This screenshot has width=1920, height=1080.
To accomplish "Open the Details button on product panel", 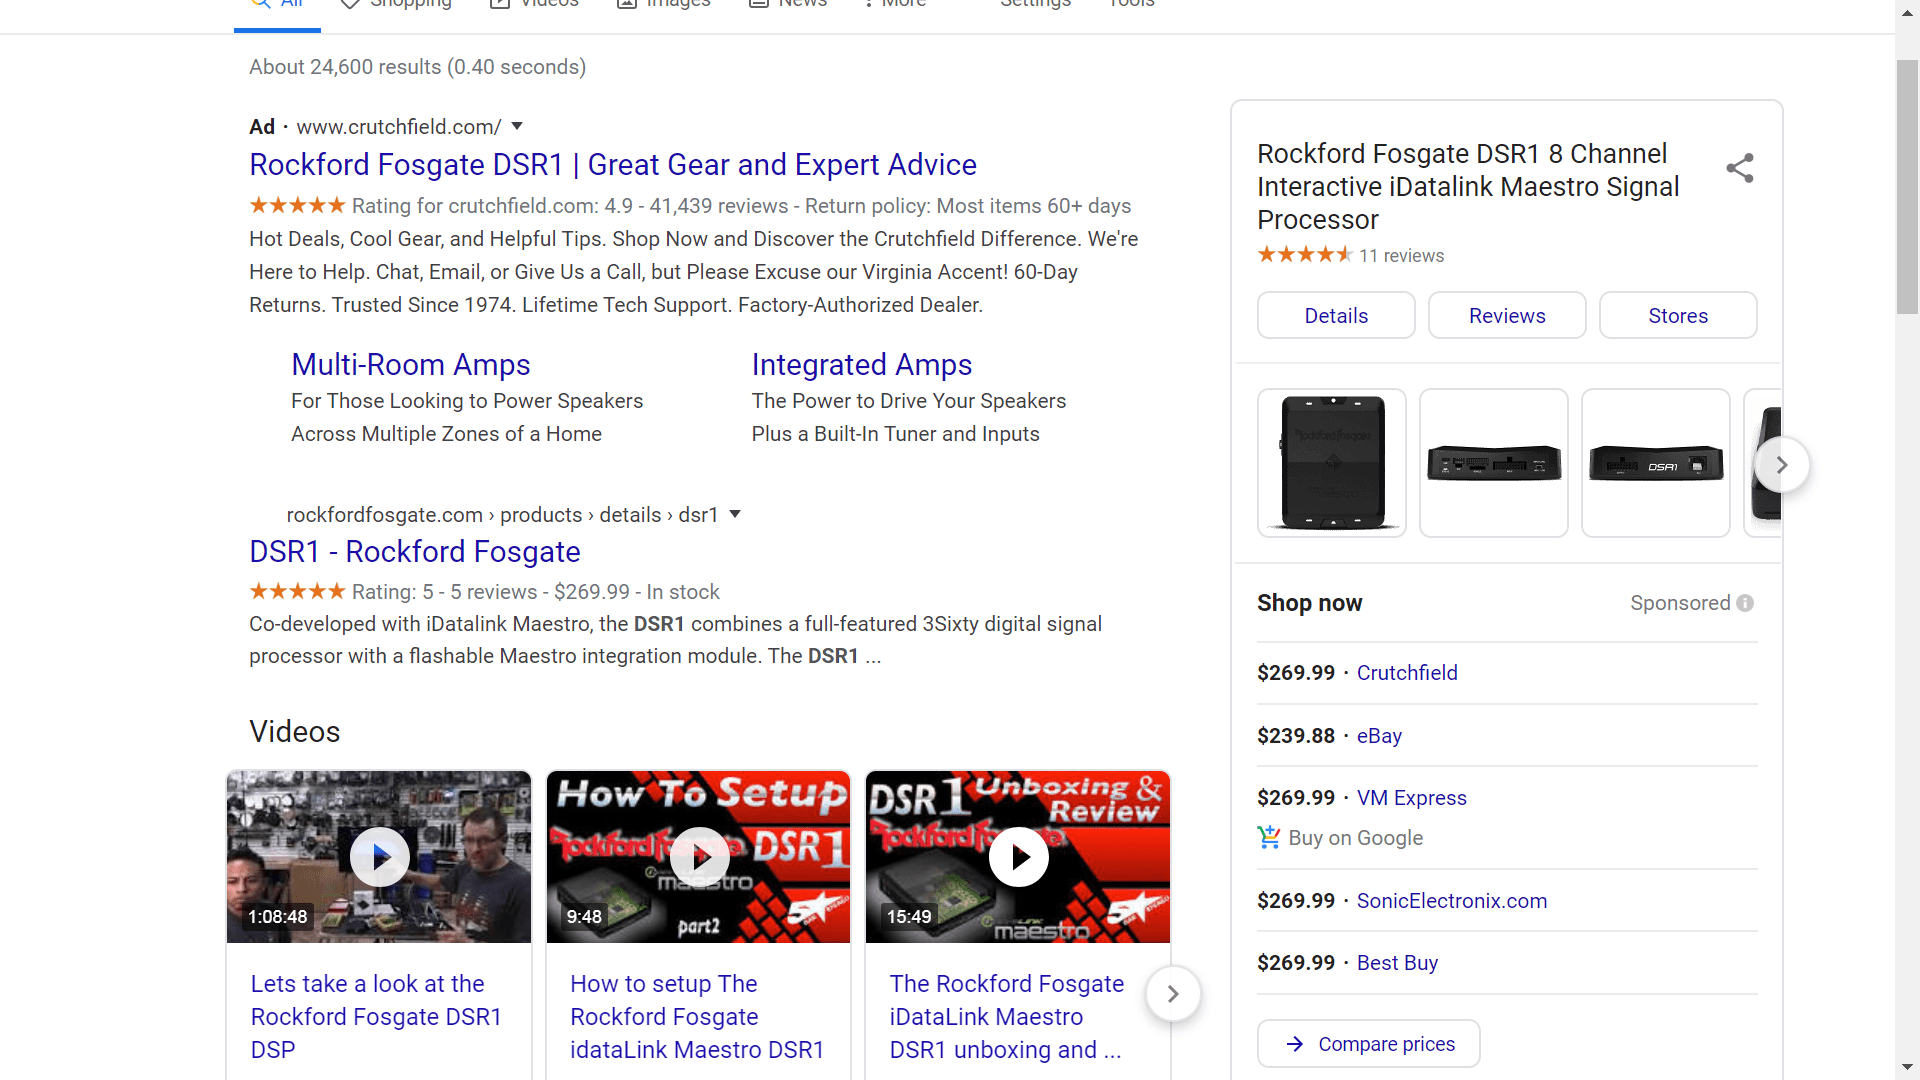I will [x=1336, y=316].
